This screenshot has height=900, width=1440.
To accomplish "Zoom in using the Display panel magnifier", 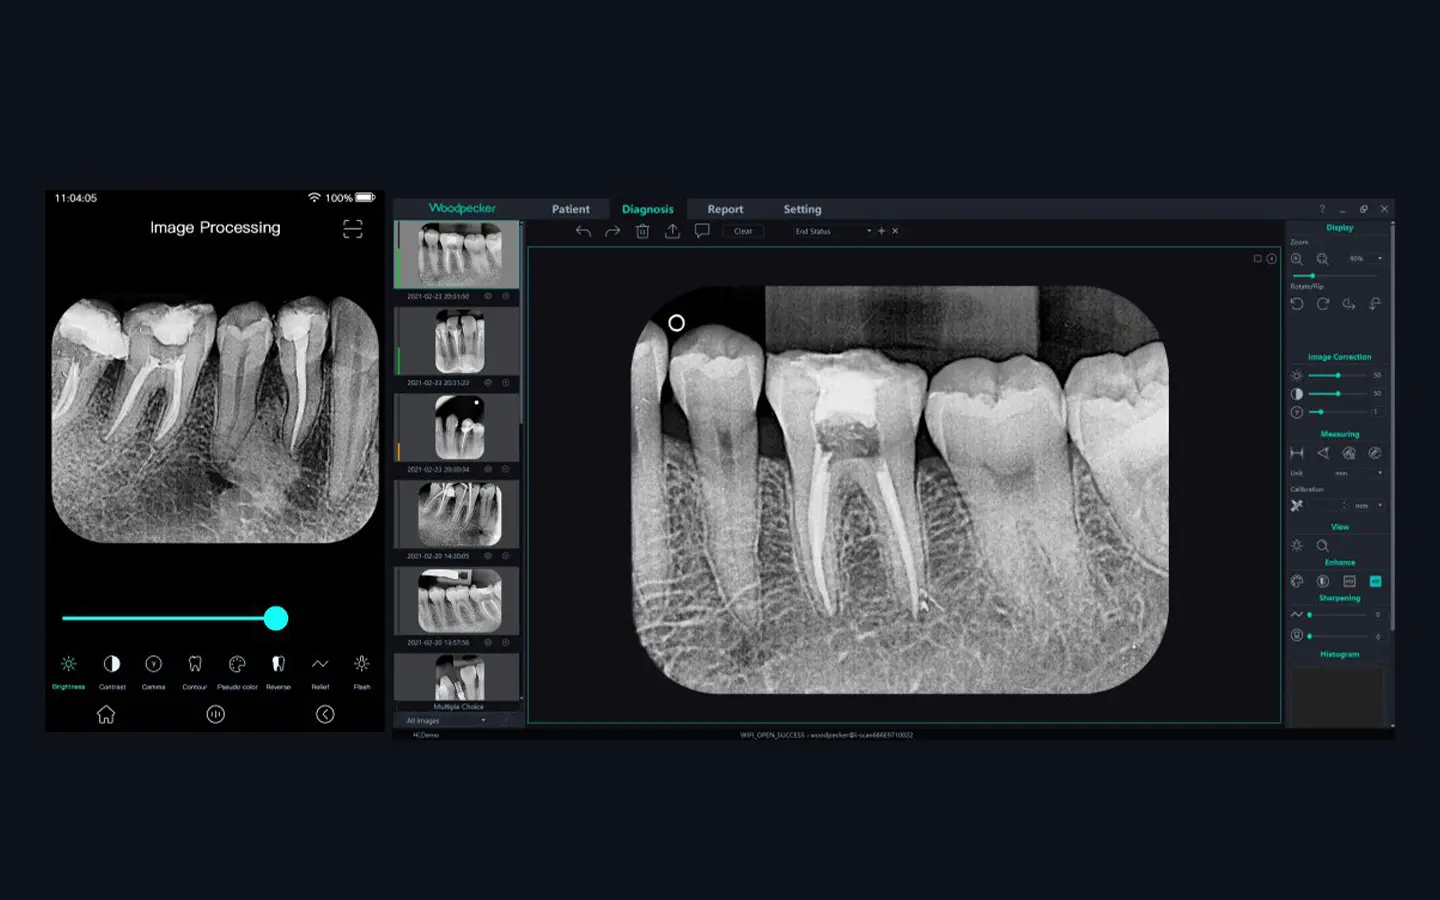I will click(1297, 259).
